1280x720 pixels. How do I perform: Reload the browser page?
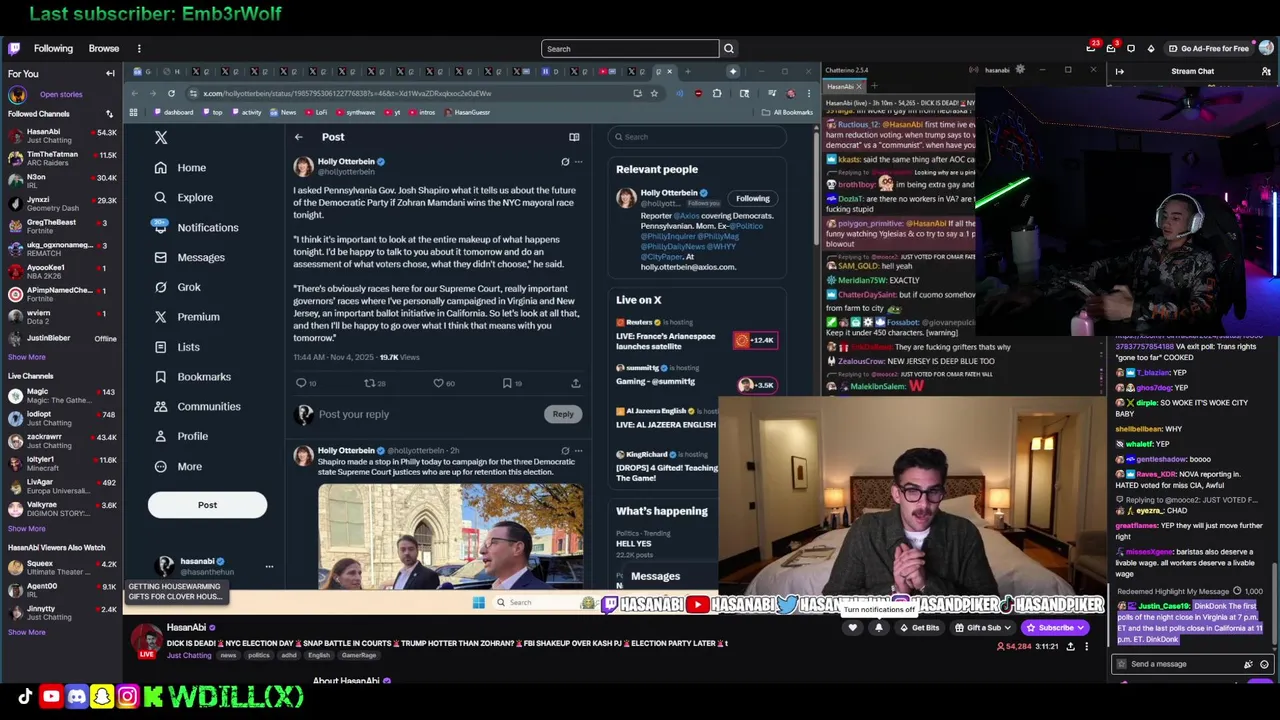171,93
